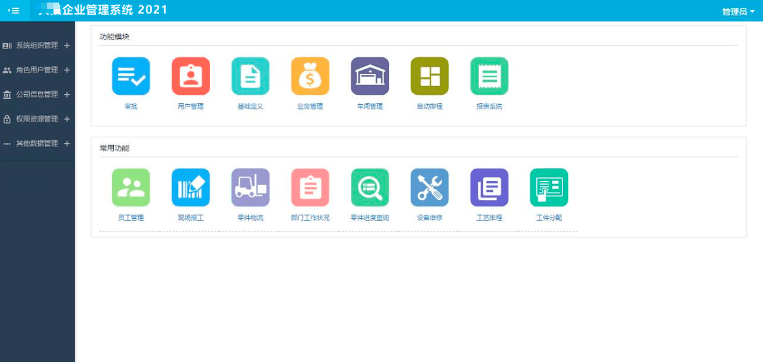
Task: Open the 管理员 user dropdown
Action: coord(739,12)
